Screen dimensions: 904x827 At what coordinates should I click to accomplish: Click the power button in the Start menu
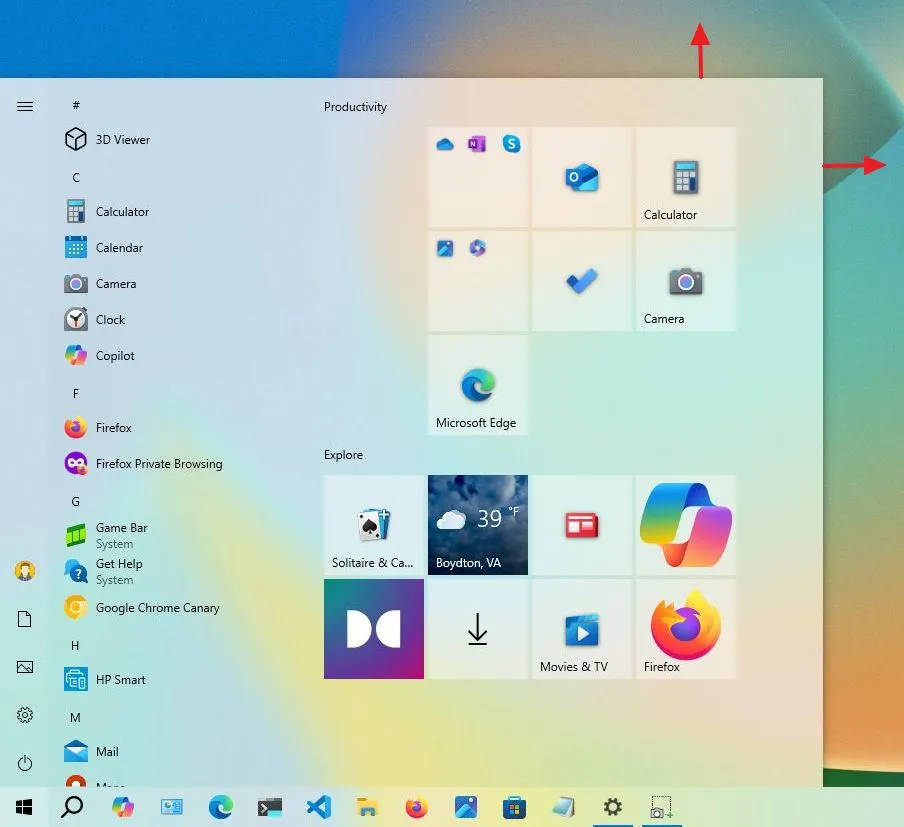[24, 763]
